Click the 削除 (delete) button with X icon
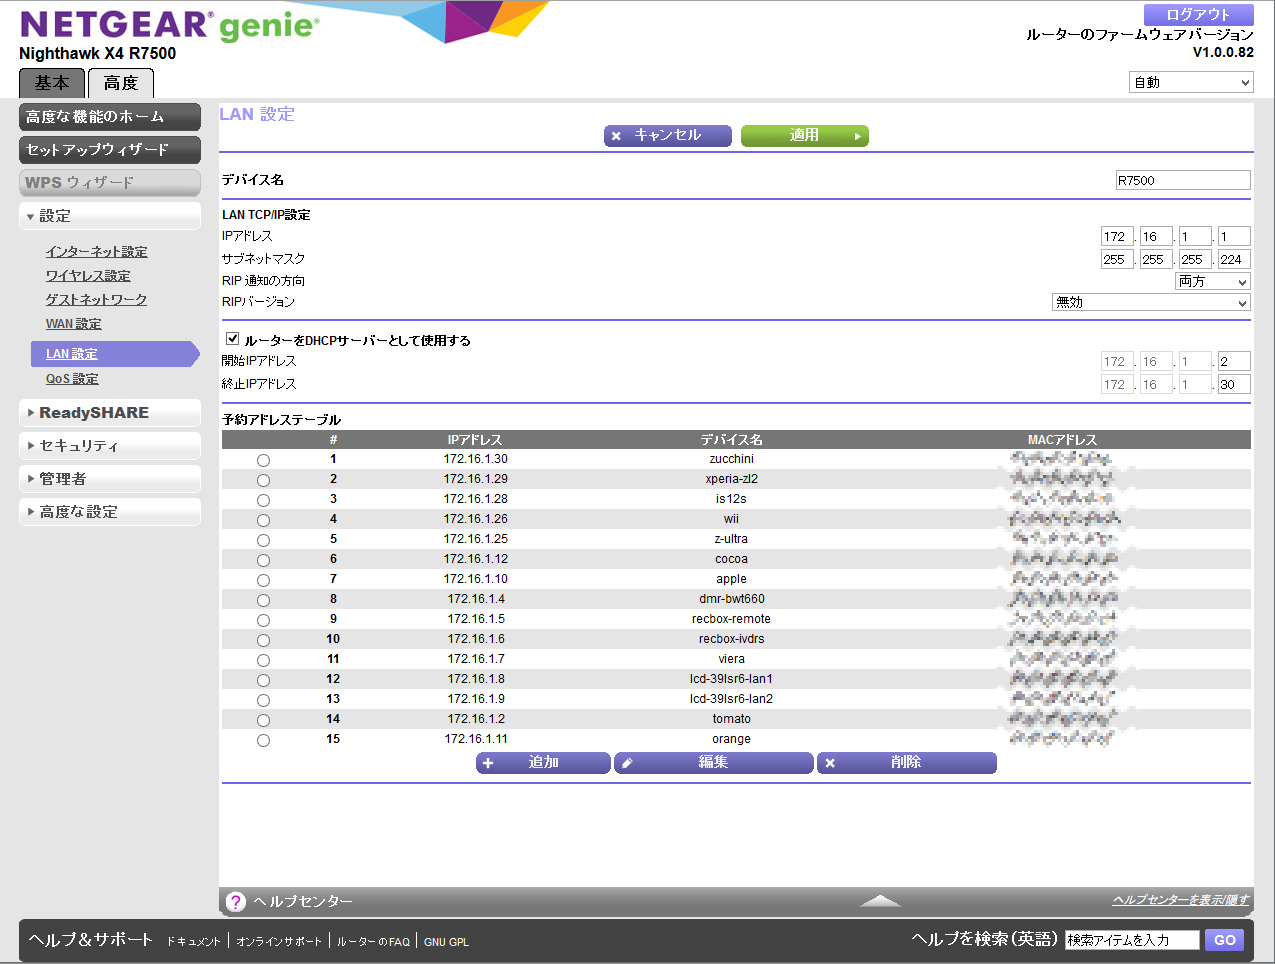 (906, 763)
